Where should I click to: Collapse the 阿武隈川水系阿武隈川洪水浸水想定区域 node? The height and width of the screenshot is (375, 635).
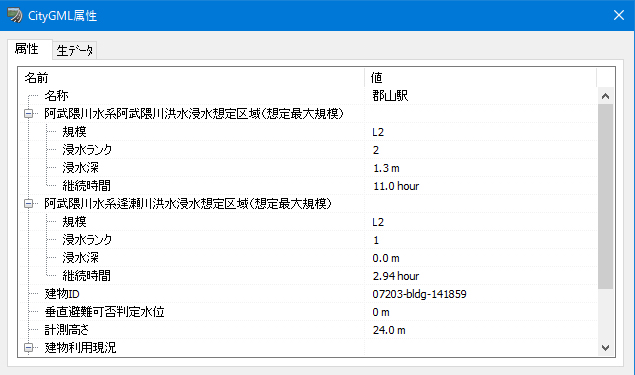[28, 114]
